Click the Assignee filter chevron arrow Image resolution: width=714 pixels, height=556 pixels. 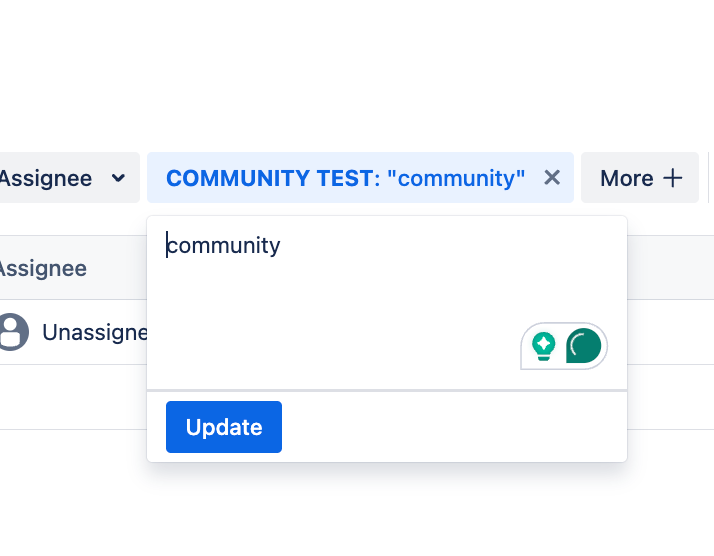pyautogui.click(x=118, y=178)
